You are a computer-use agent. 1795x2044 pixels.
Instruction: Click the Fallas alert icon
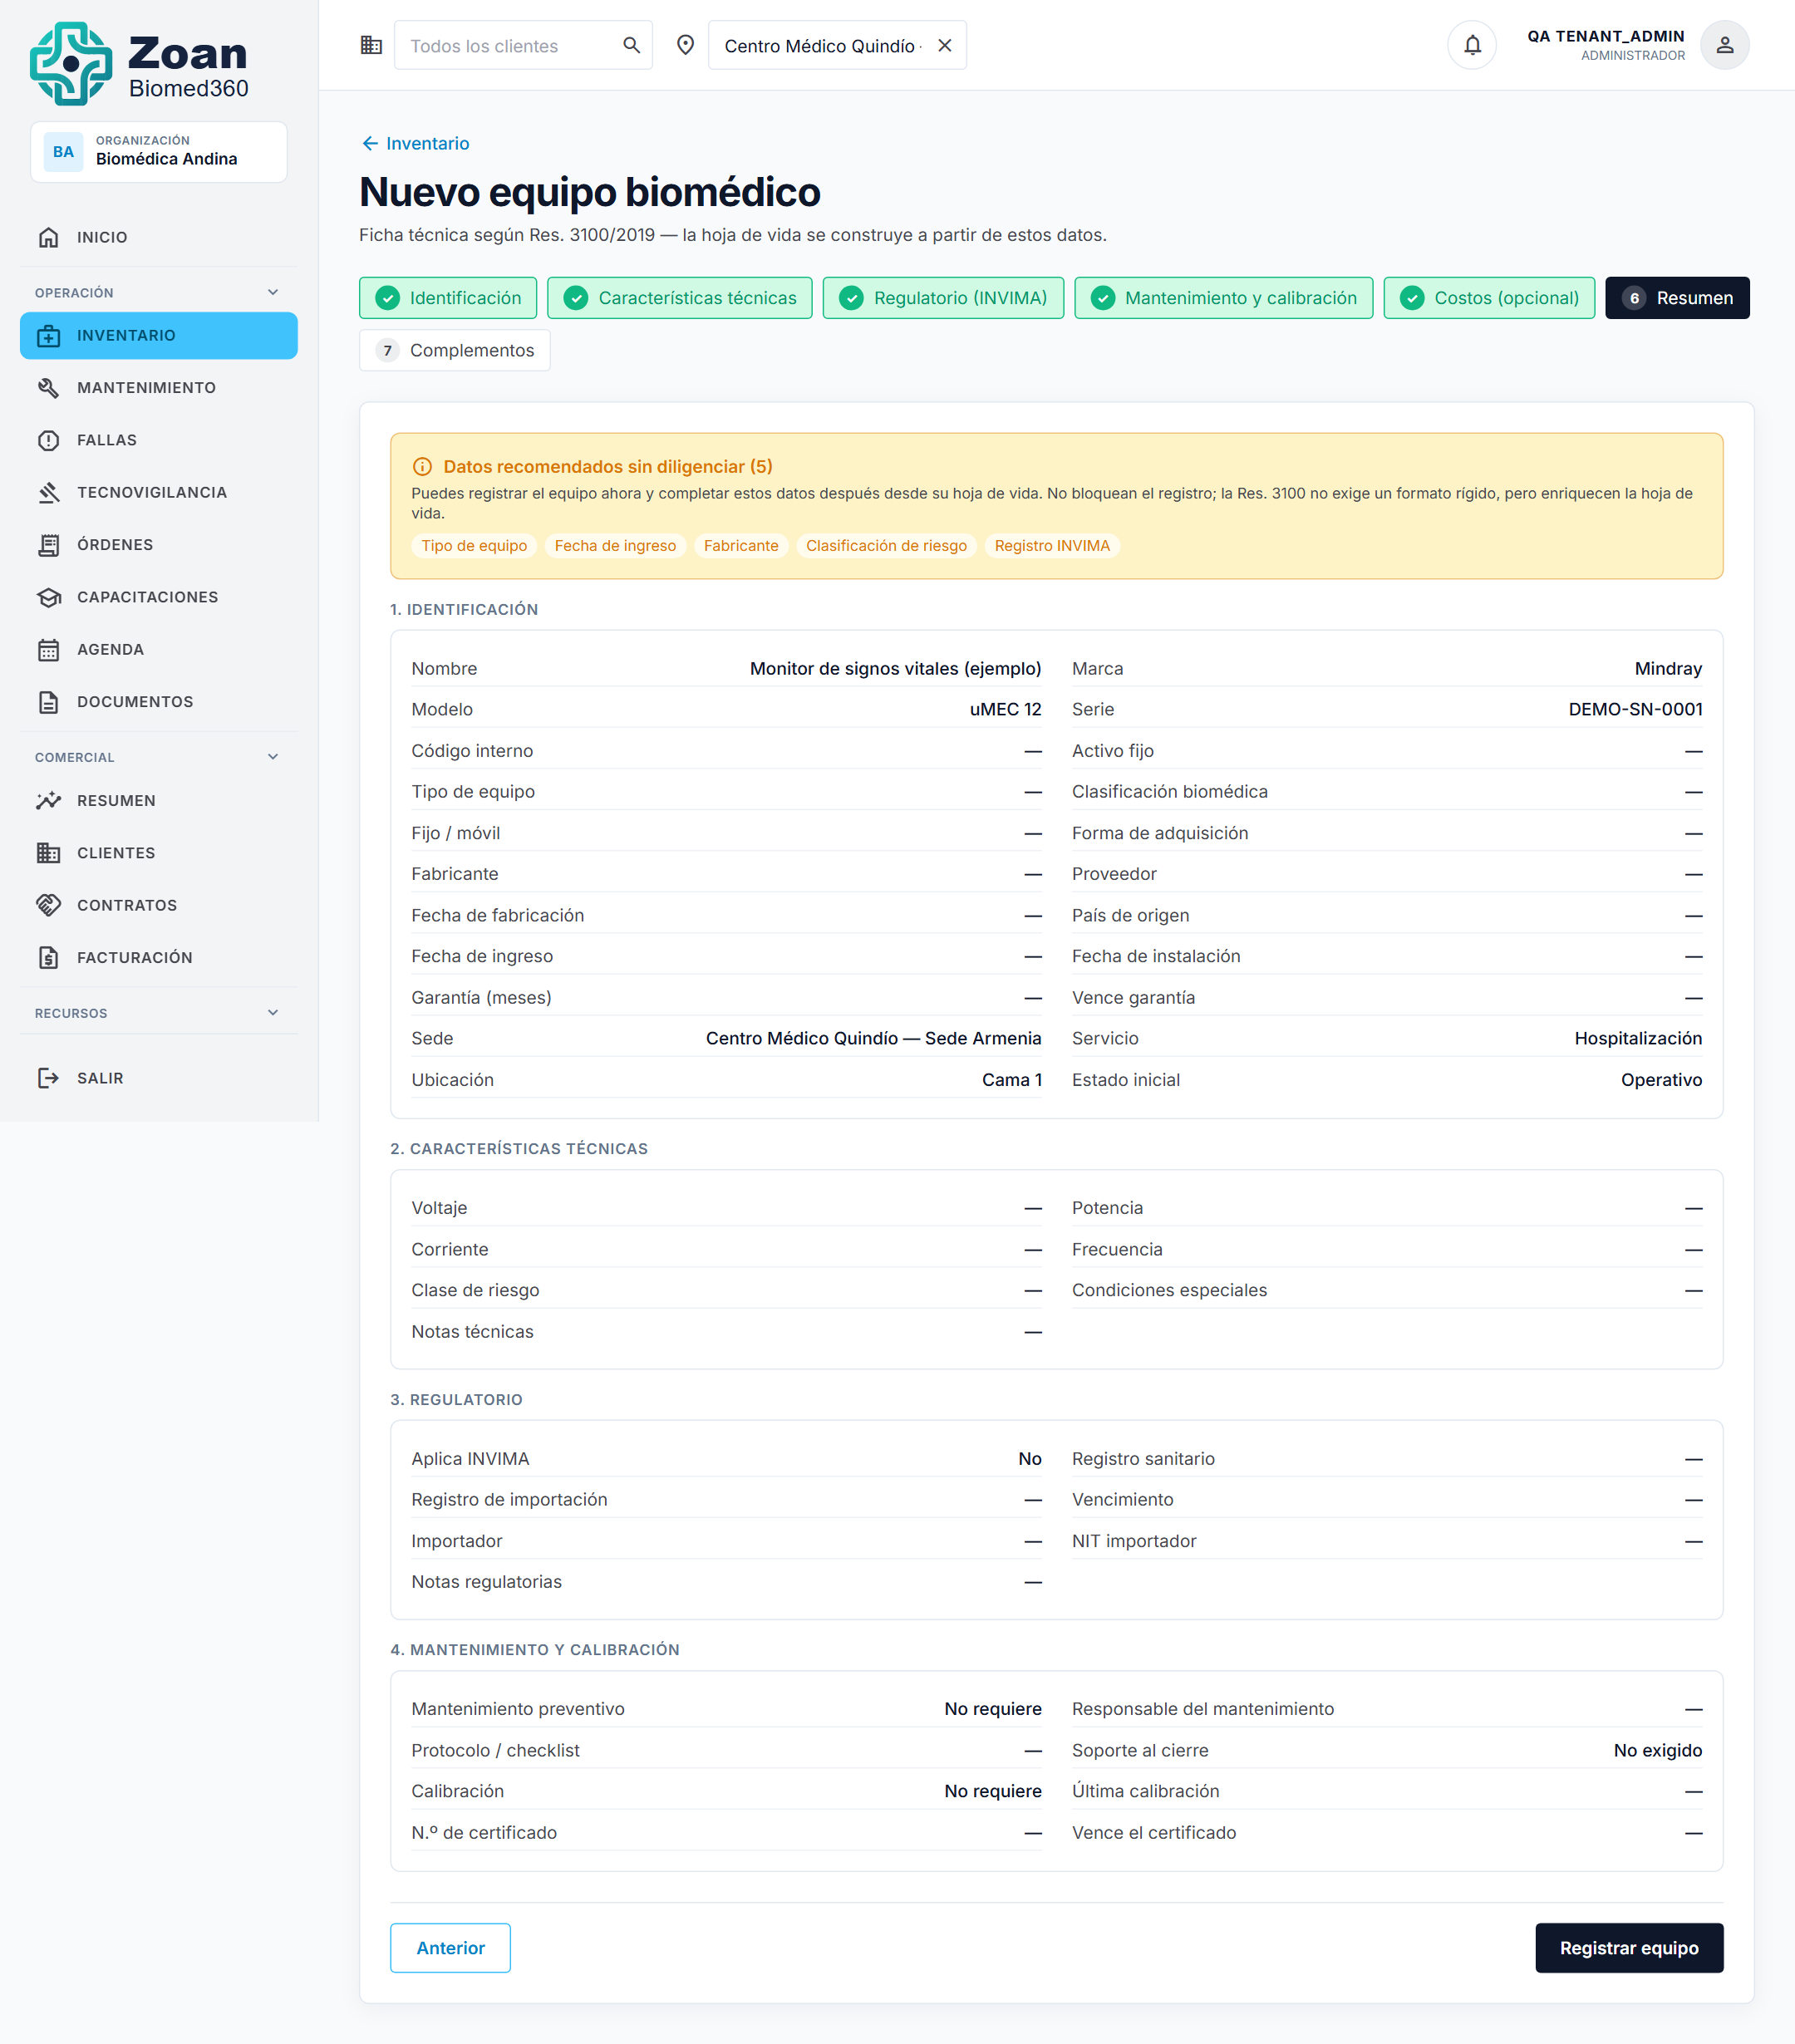coord(48,440)
